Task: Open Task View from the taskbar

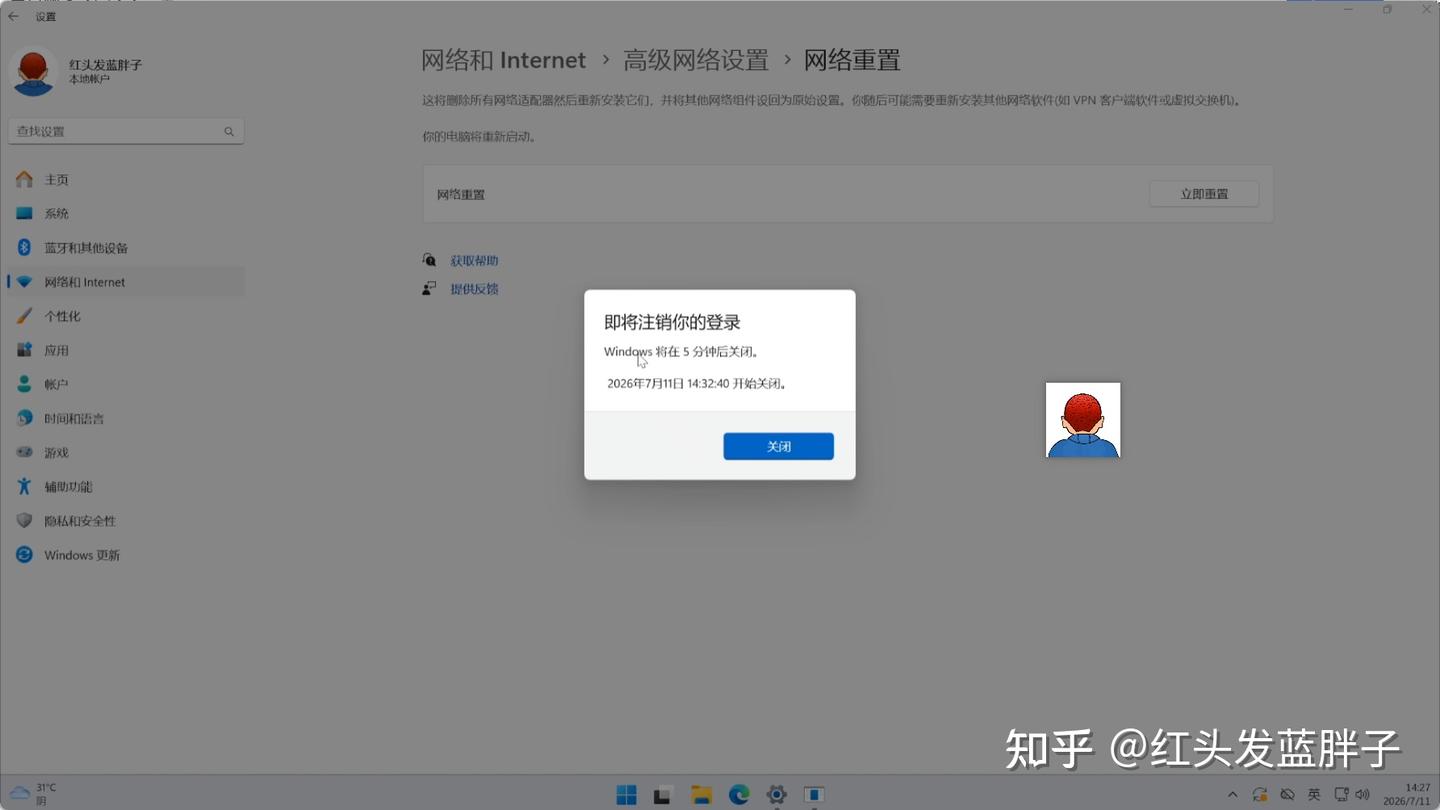Action: tap(662, 795)
